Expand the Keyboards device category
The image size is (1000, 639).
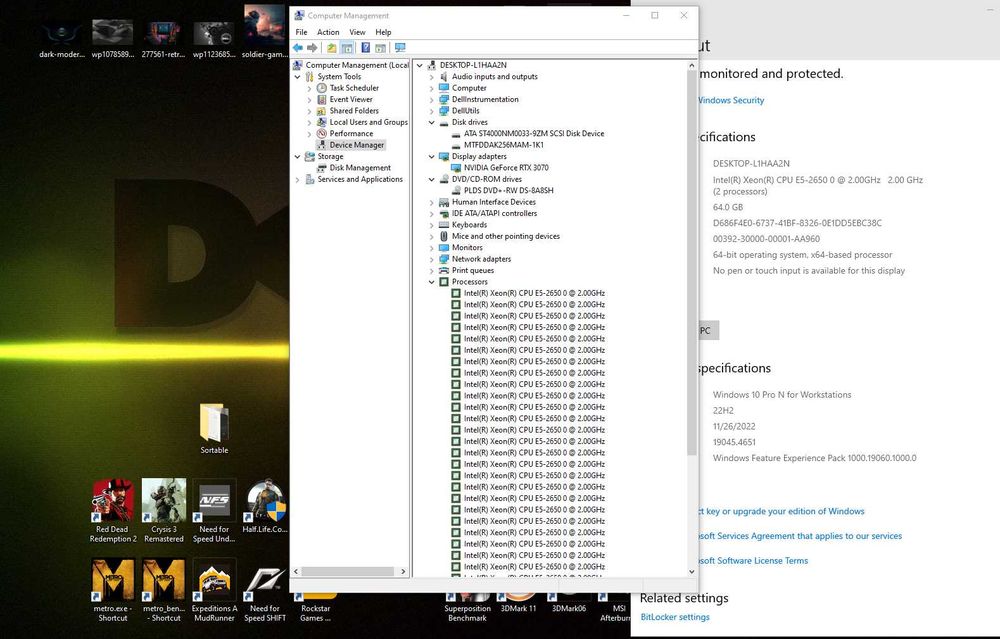point(432,225)
